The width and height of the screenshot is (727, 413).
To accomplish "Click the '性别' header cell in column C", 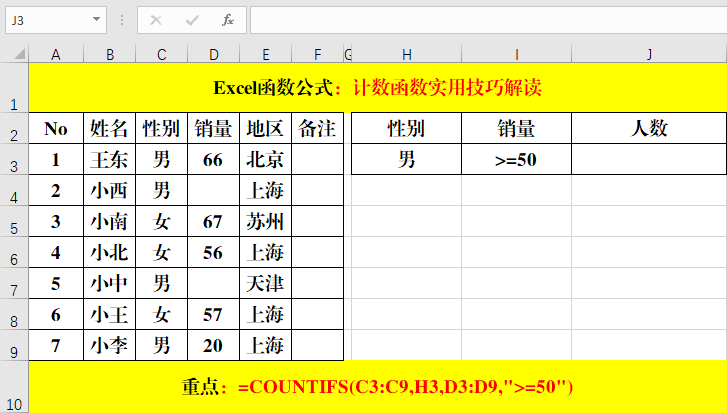I will 161,128.
